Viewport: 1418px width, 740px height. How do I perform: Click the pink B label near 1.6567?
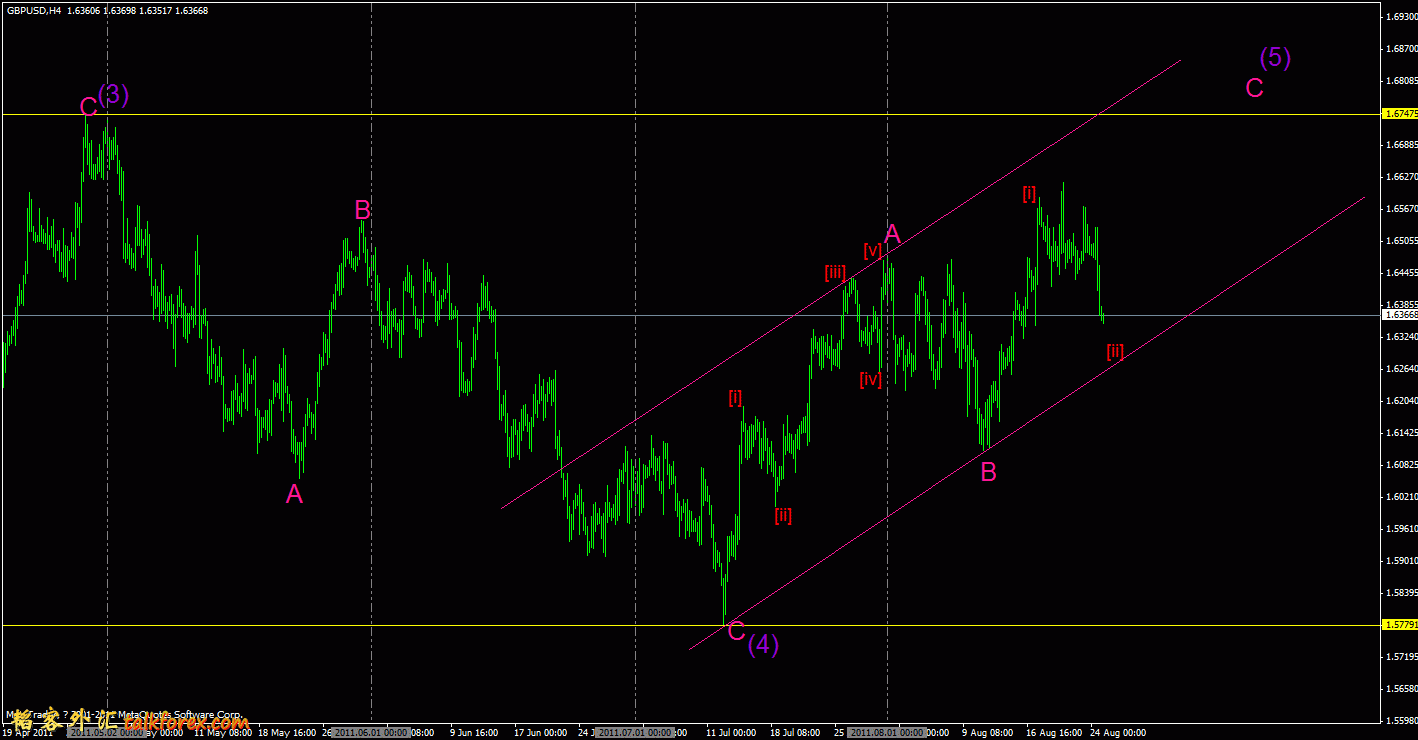click(x=363, y=210)
